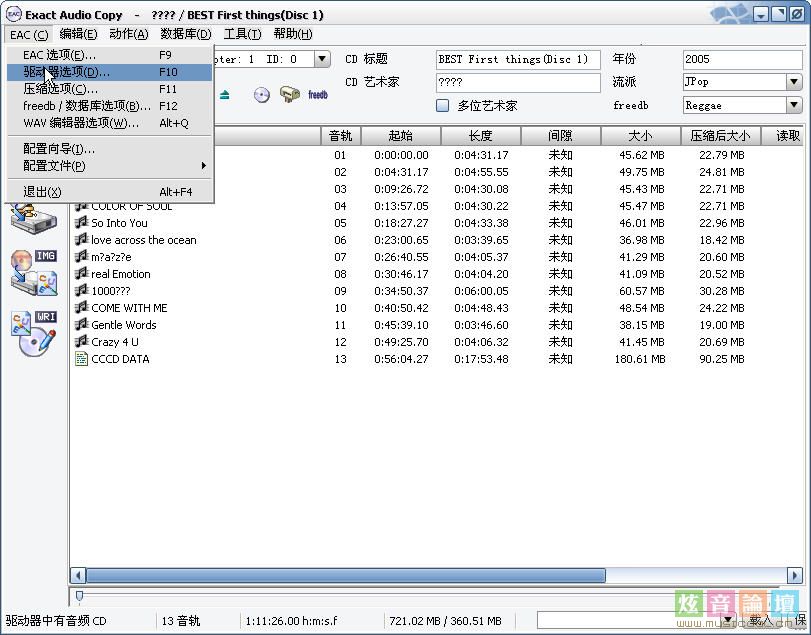The image size is (811, 635).
Task: Open the freedb Reggae genre dropdown
Action: pyautogui.click(x=794, y=105)
